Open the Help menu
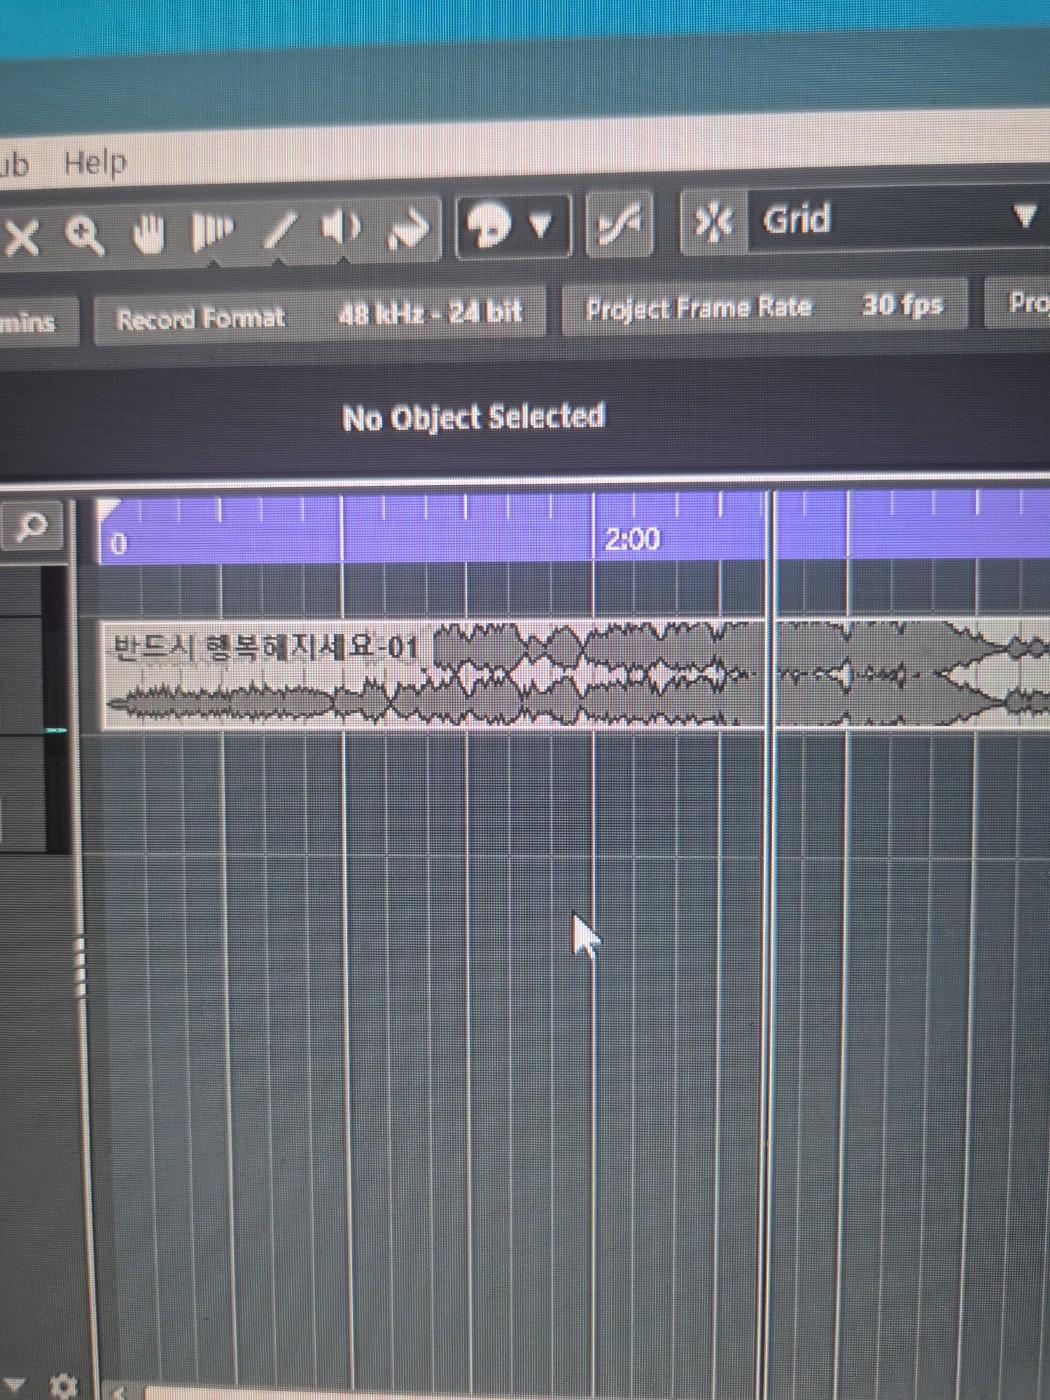Image resolution: width=1050 pixels, height=1400 pixels. point(95,162)
